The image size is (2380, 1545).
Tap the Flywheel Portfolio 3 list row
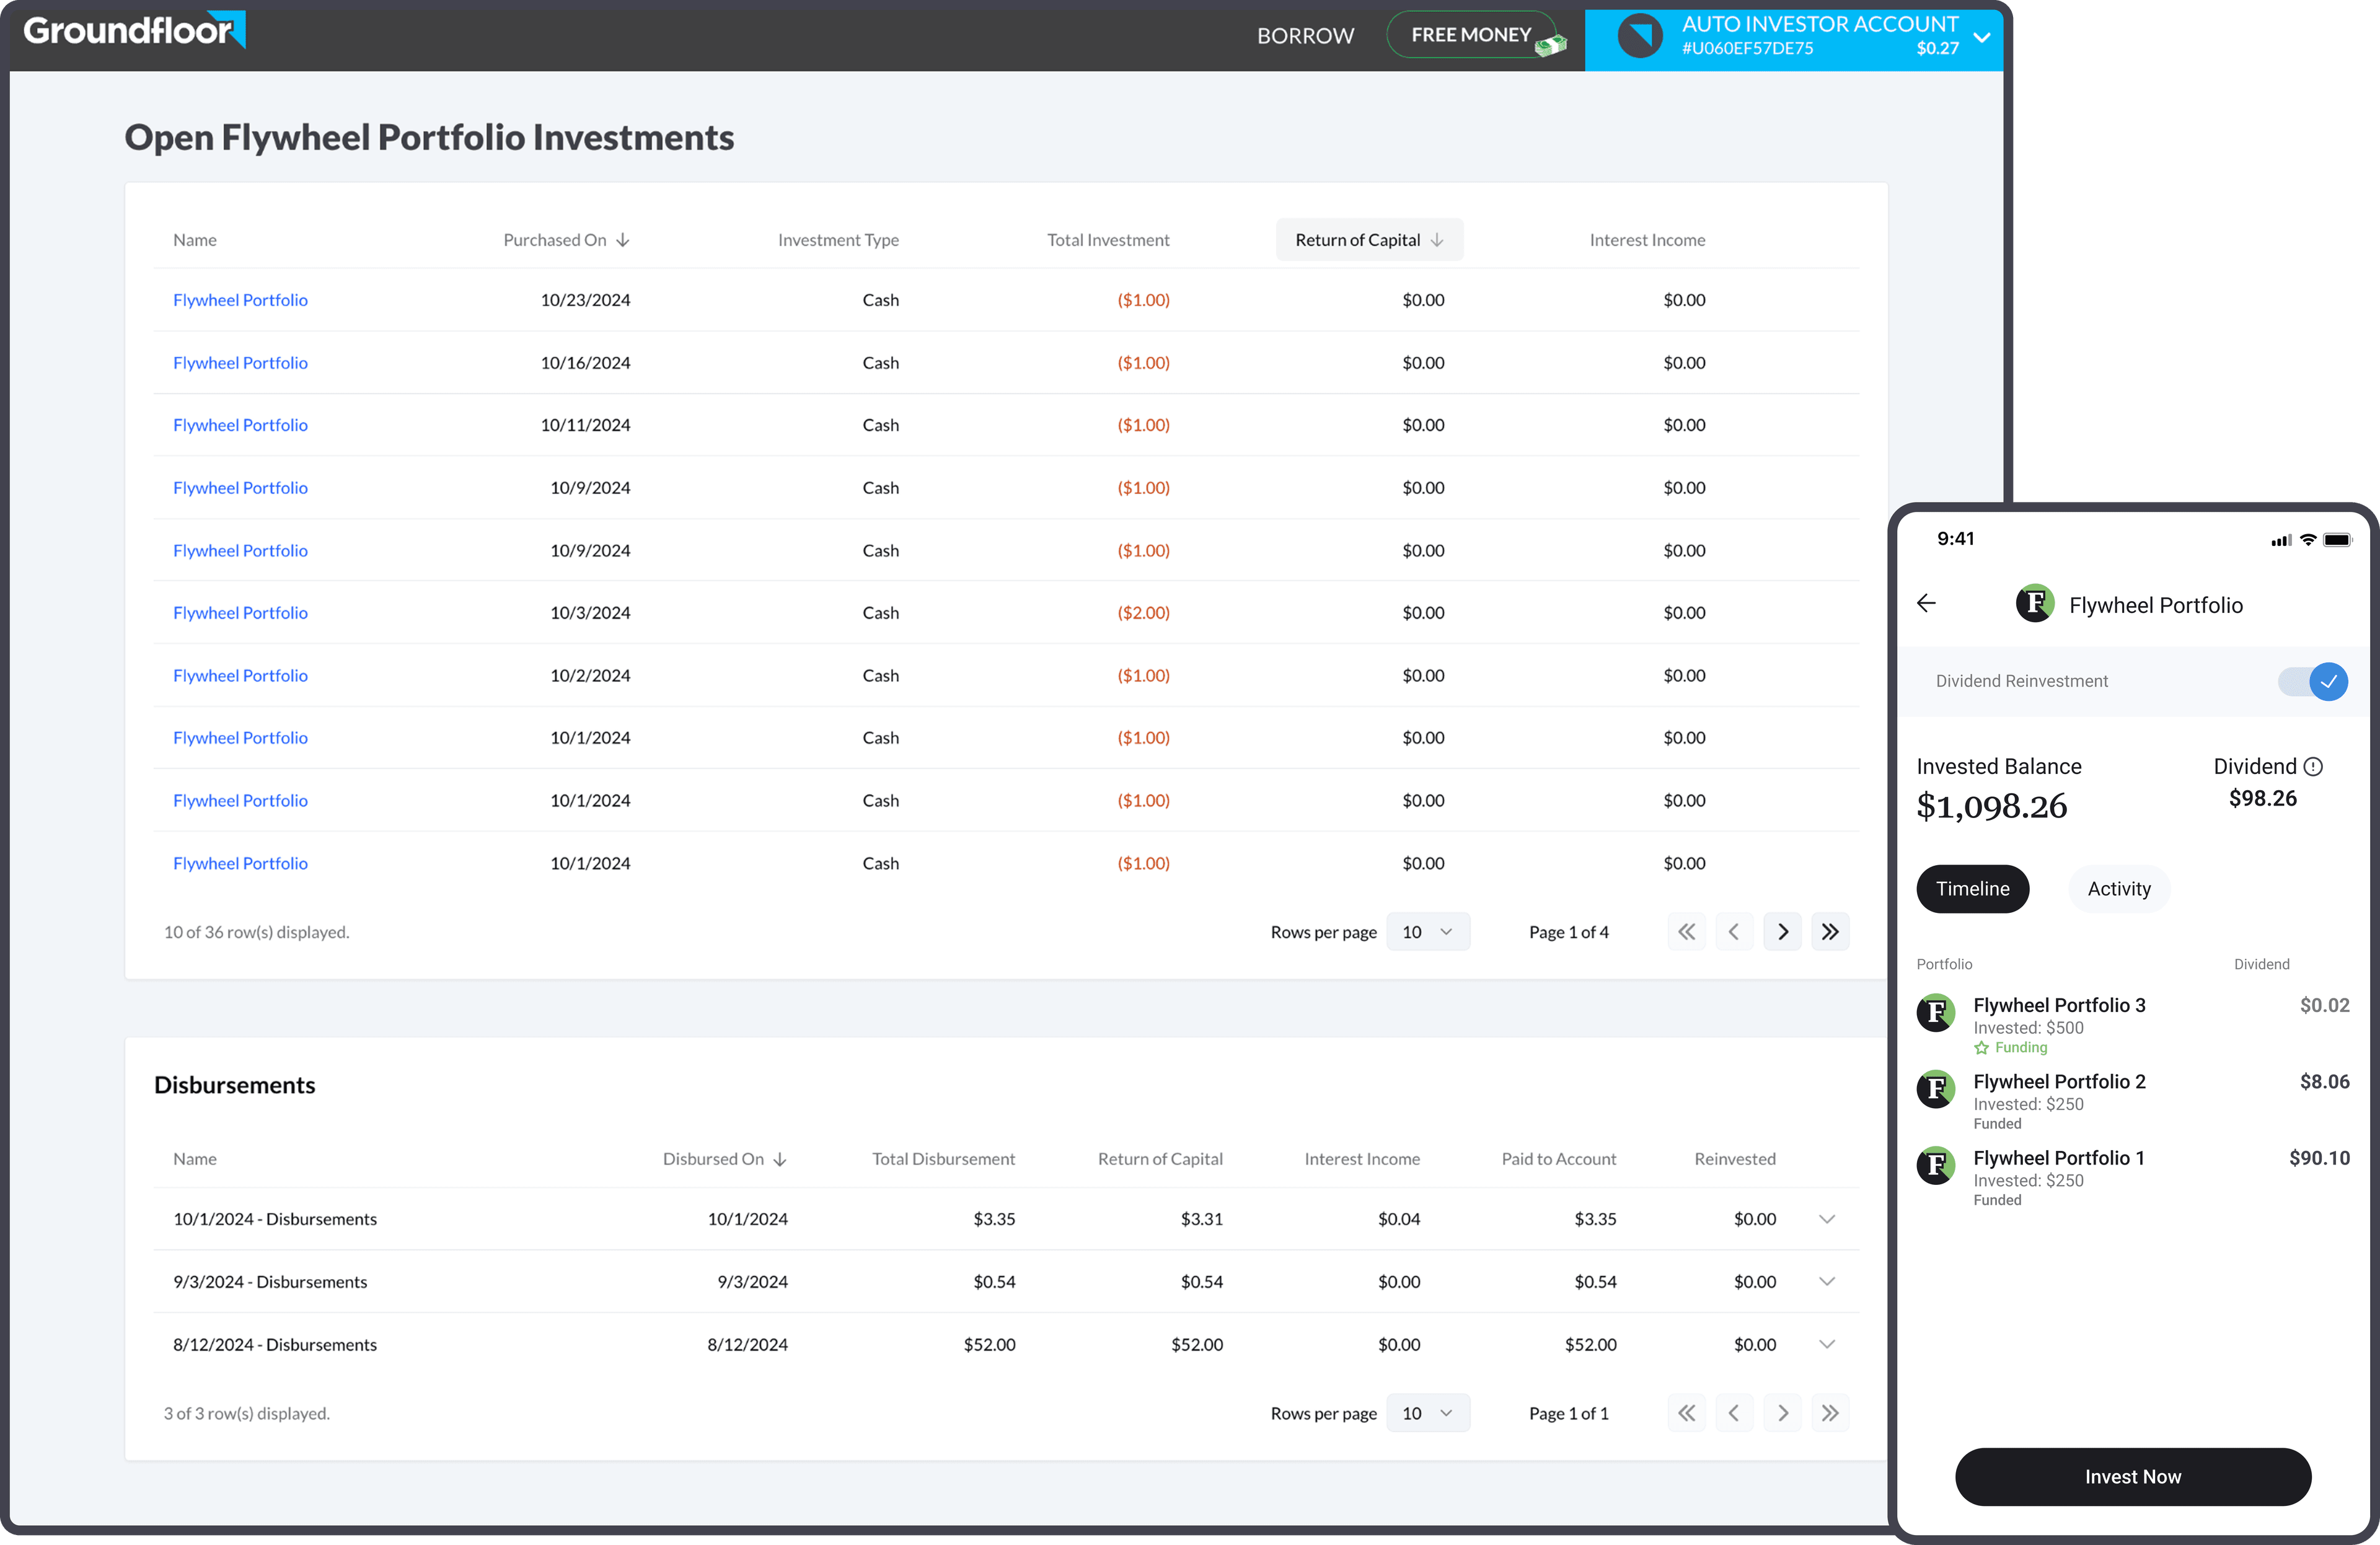click(2133, 1024)
